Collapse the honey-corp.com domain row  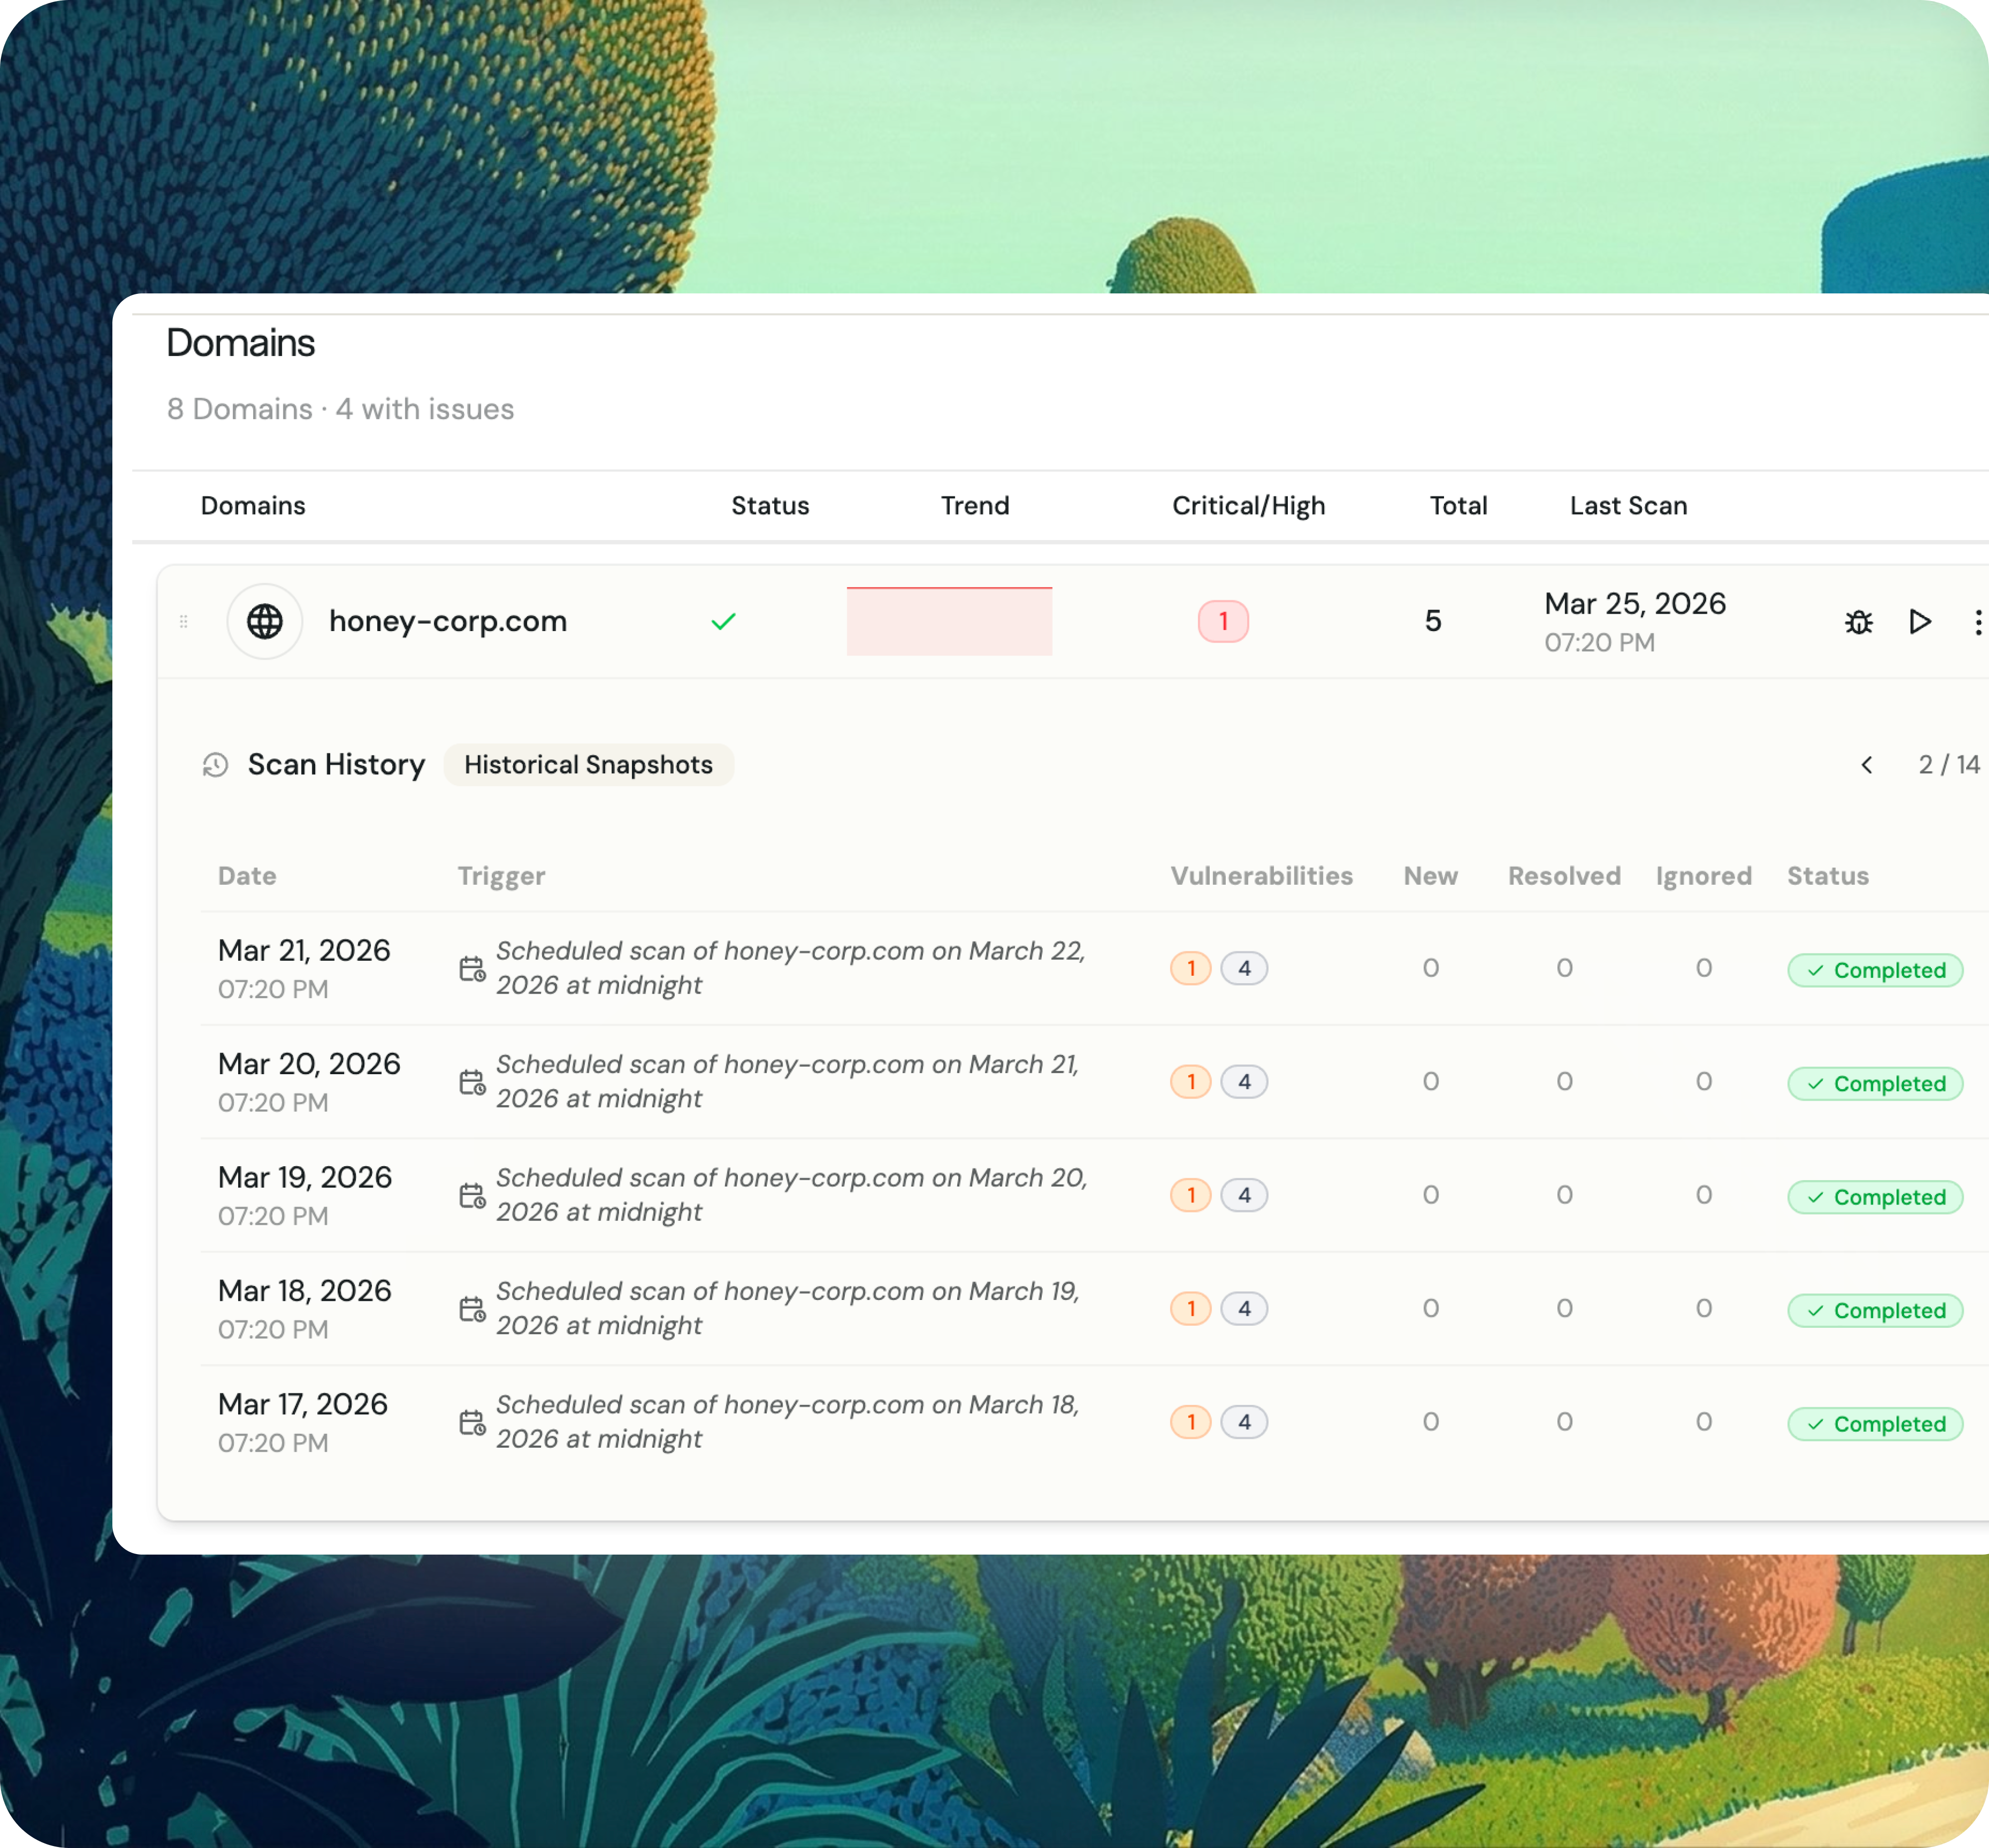pos(448,621)
